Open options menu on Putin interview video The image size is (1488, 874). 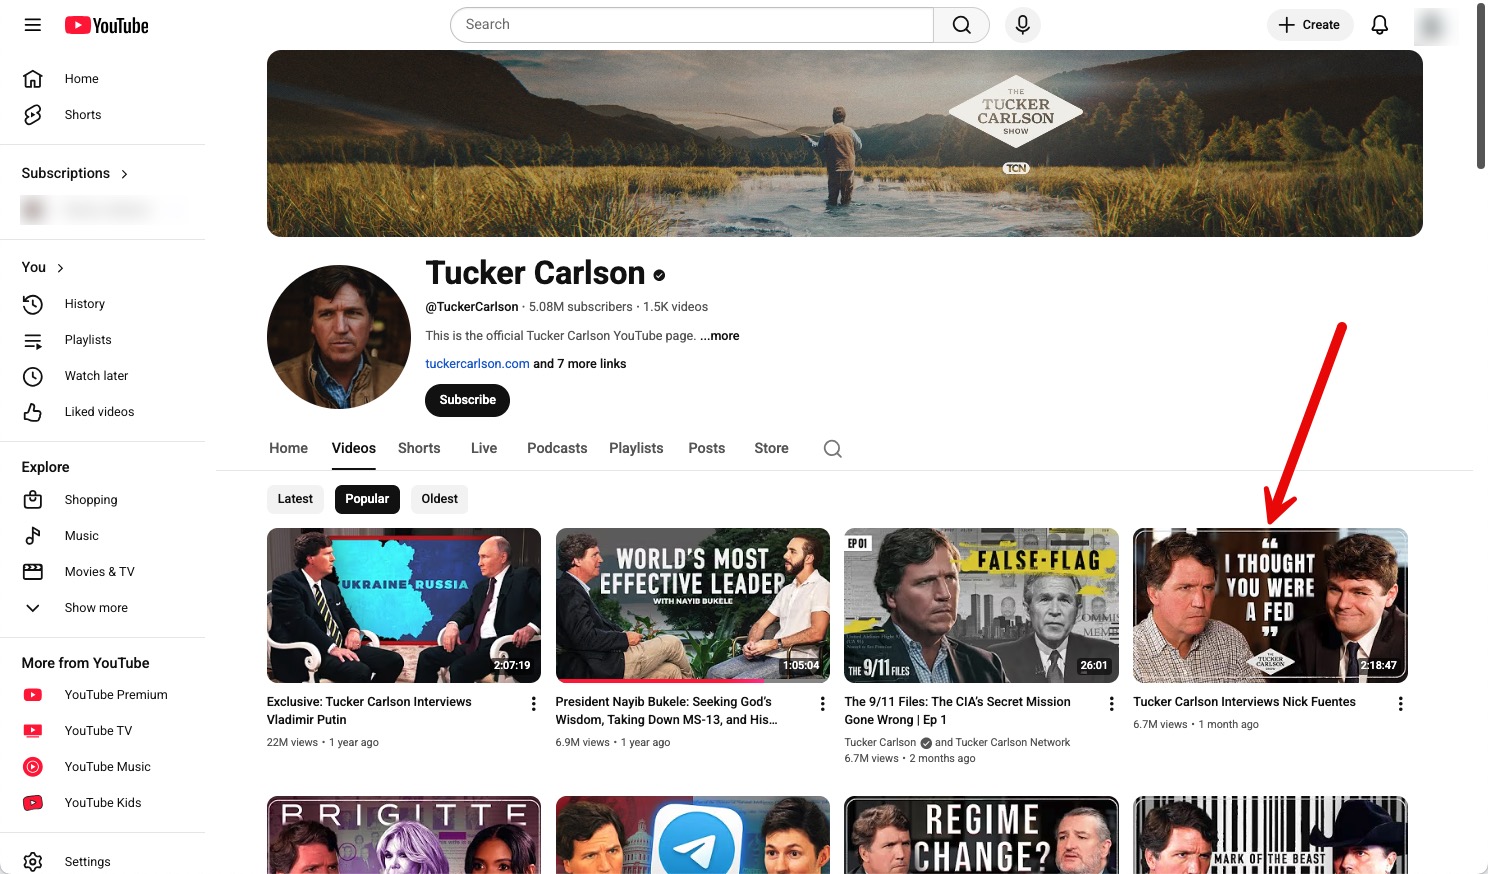(533, 703)
